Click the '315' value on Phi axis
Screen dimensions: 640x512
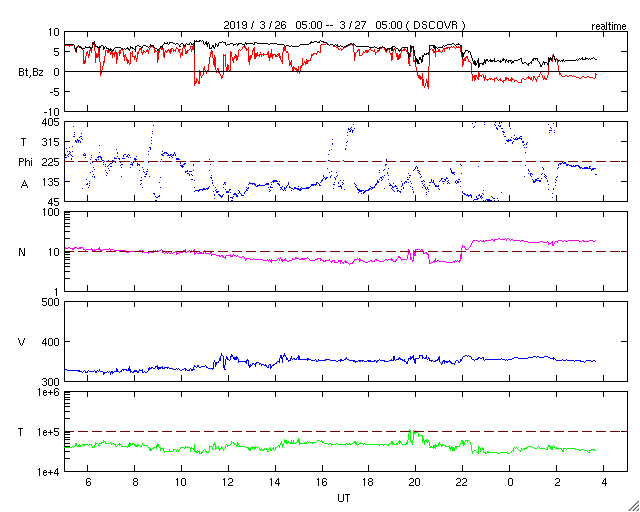pos(51,142)
